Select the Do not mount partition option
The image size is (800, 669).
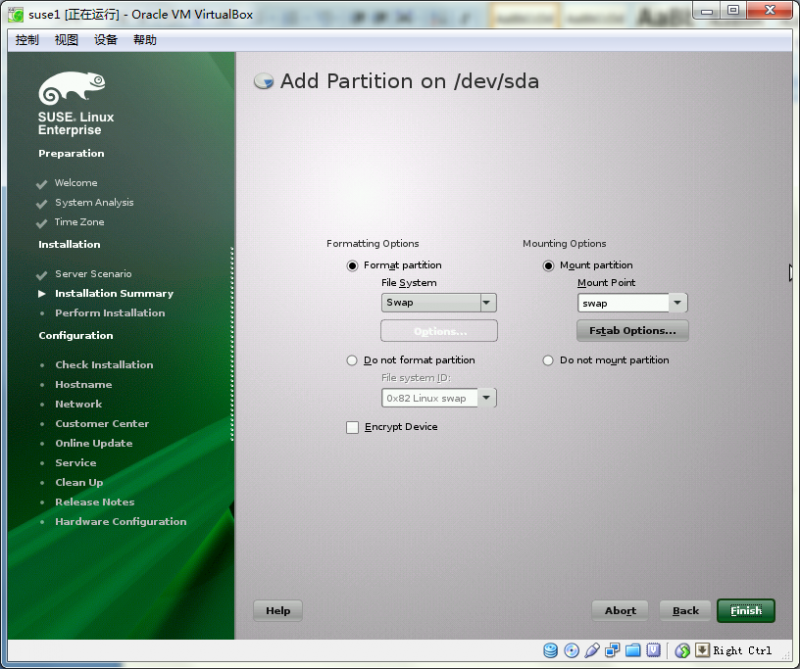[x=548, y=360]
